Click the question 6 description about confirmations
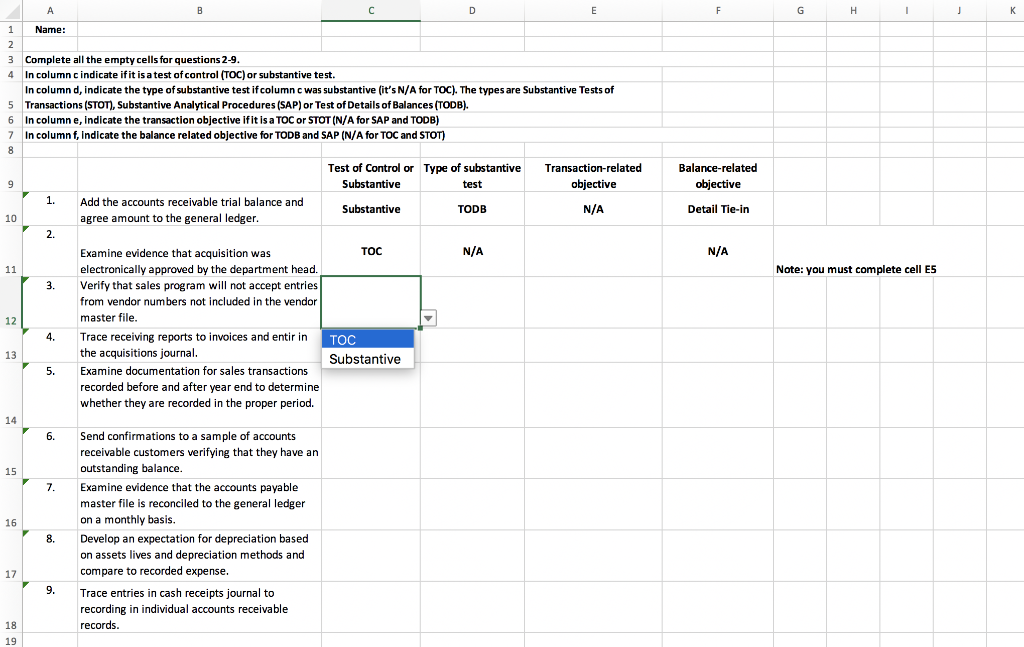The image size is (1024, 647). tap(199, 452)
